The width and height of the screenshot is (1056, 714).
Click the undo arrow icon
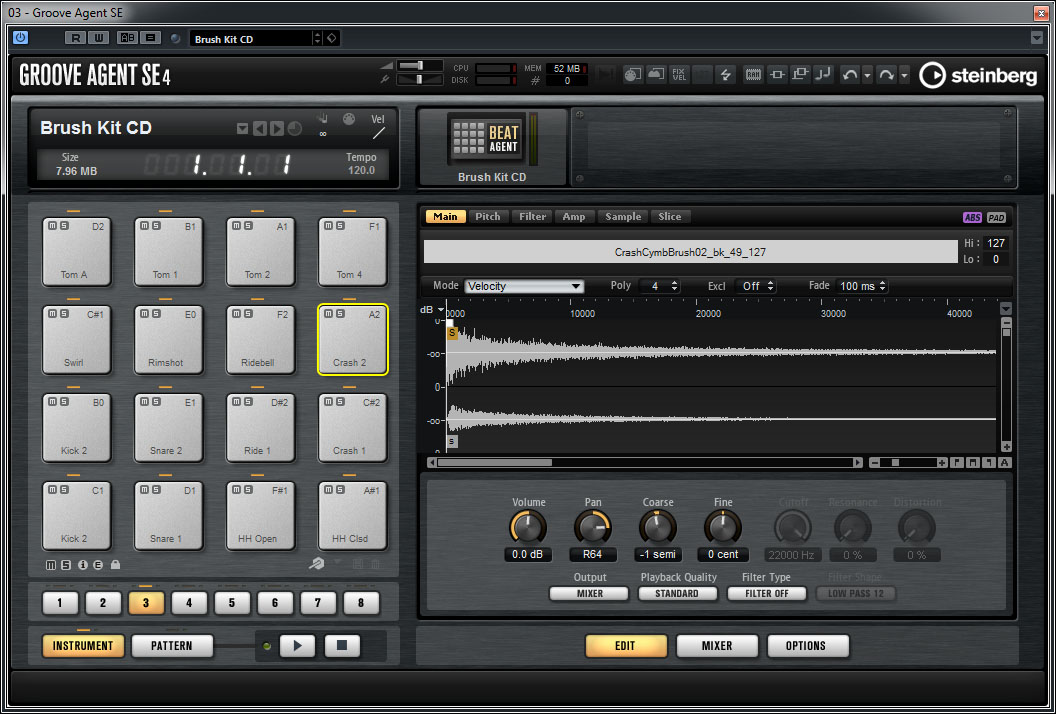pyautogui.click(x=850, y=75)
